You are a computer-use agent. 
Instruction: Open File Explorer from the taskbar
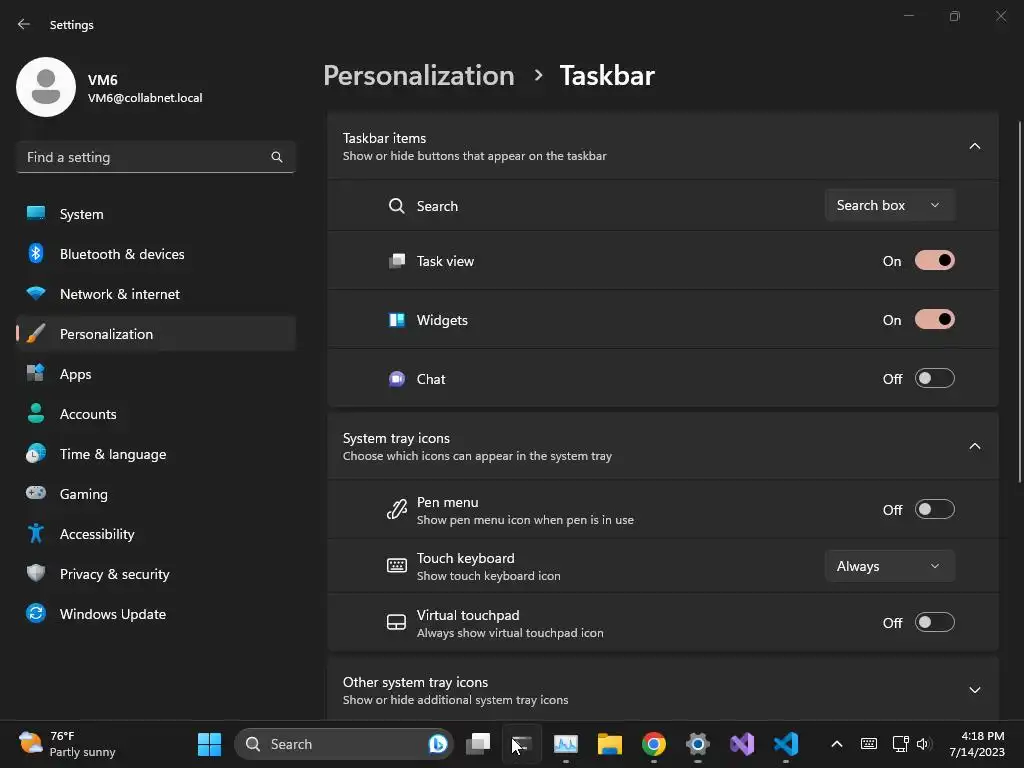(x=609, y=744)
